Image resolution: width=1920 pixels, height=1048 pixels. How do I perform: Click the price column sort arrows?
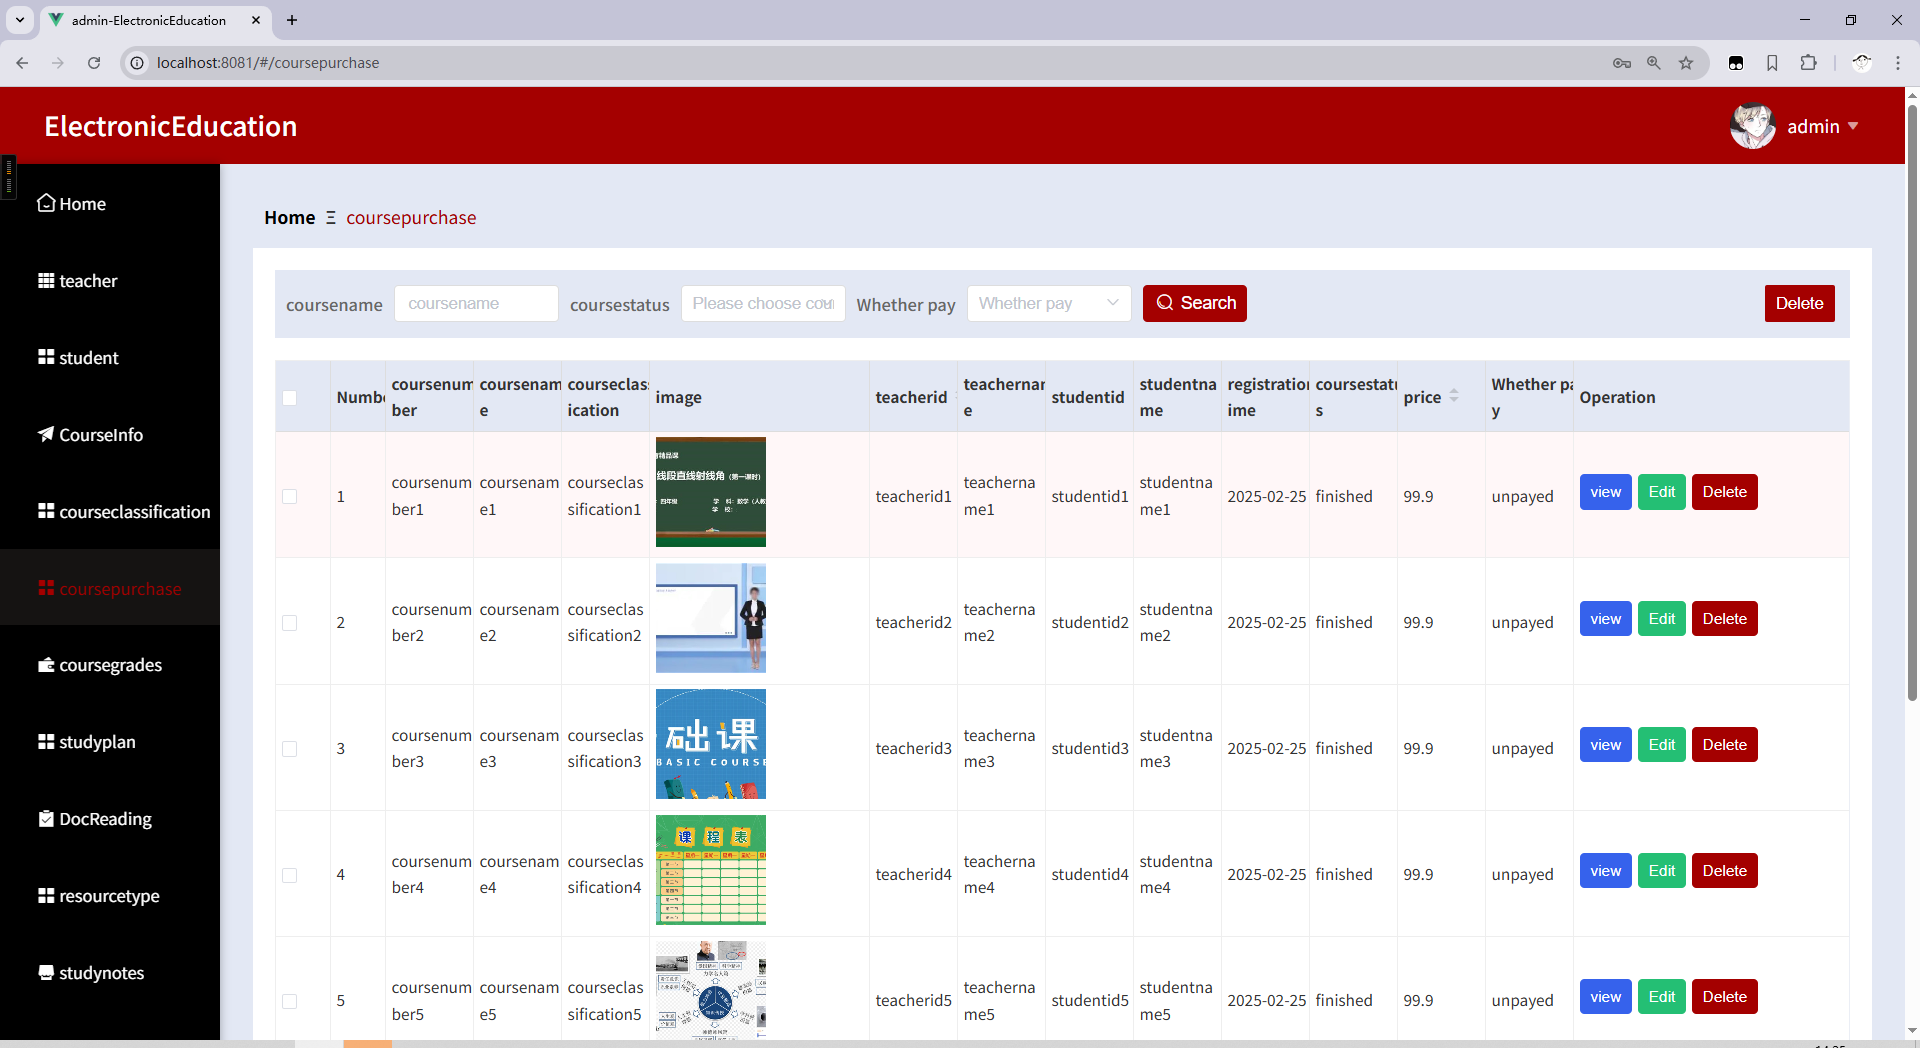click(x=1454, y=396)
